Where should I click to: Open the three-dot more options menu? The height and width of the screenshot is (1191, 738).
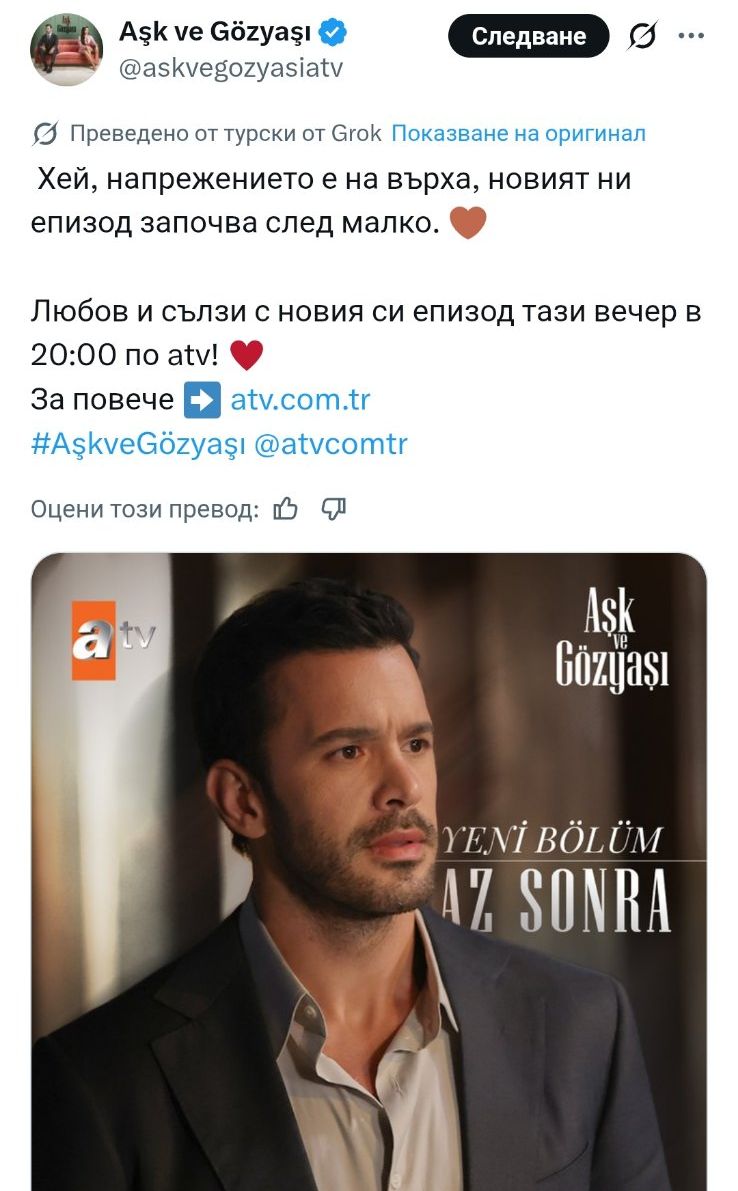pyautogui.click(x=691, y=36)
